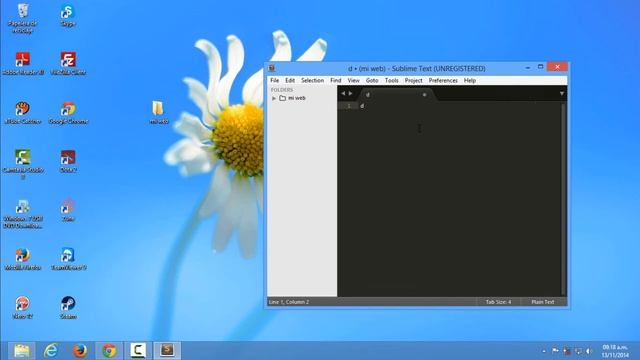Close the Sublime Text window
This screenshot has height=360, width=640.
557,67
